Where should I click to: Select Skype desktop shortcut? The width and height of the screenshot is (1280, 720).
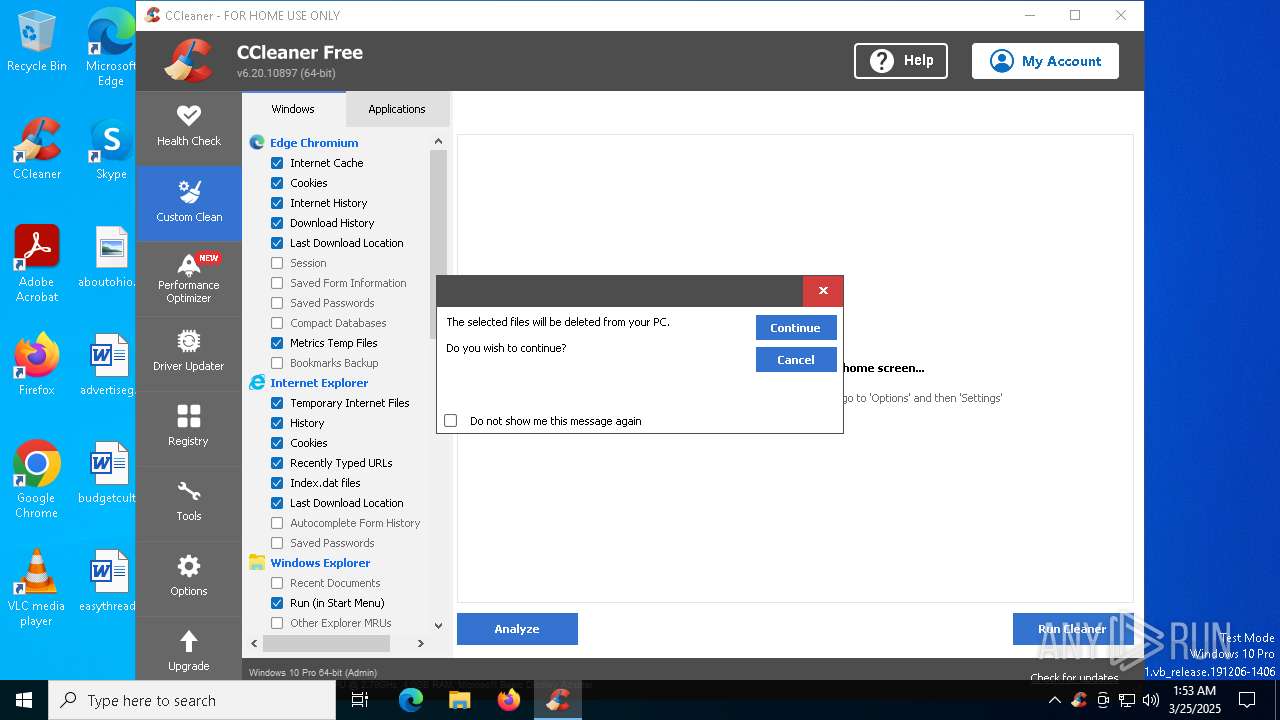tap(111, 149)
